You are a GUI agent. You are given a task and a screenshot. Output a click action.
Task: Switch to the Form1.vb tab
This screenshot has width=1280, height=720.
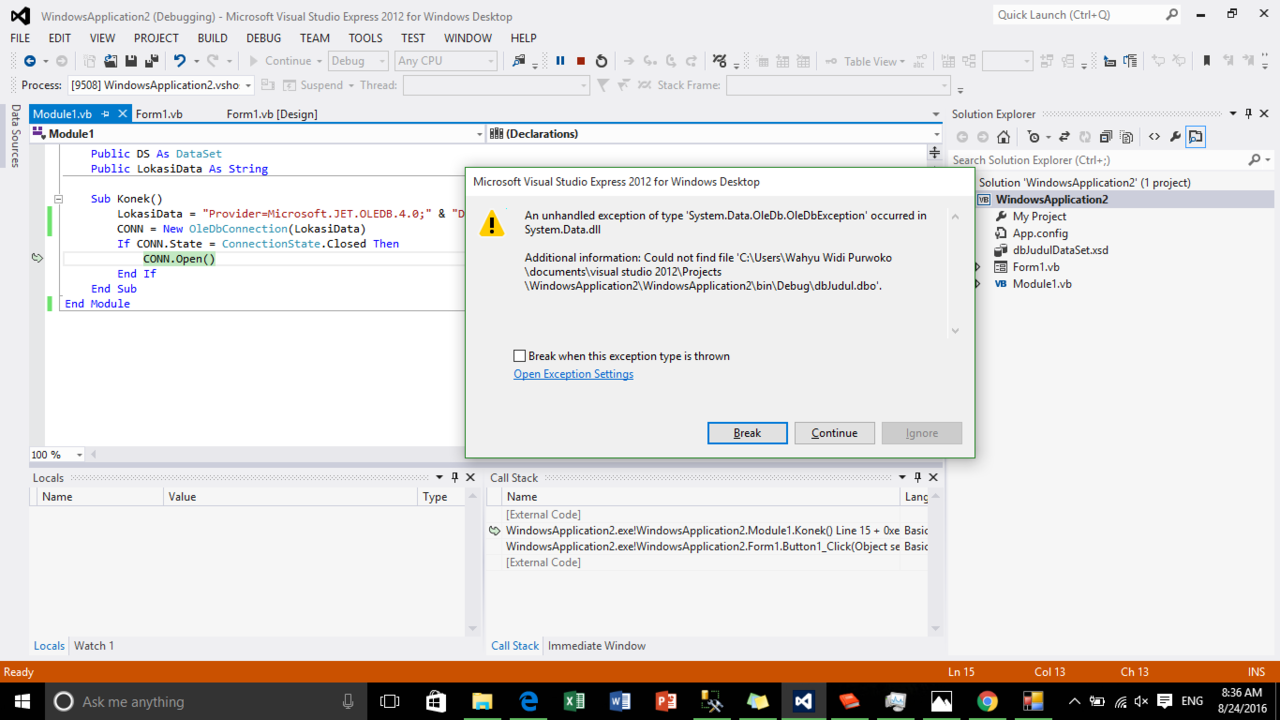(x=159, y=114)
